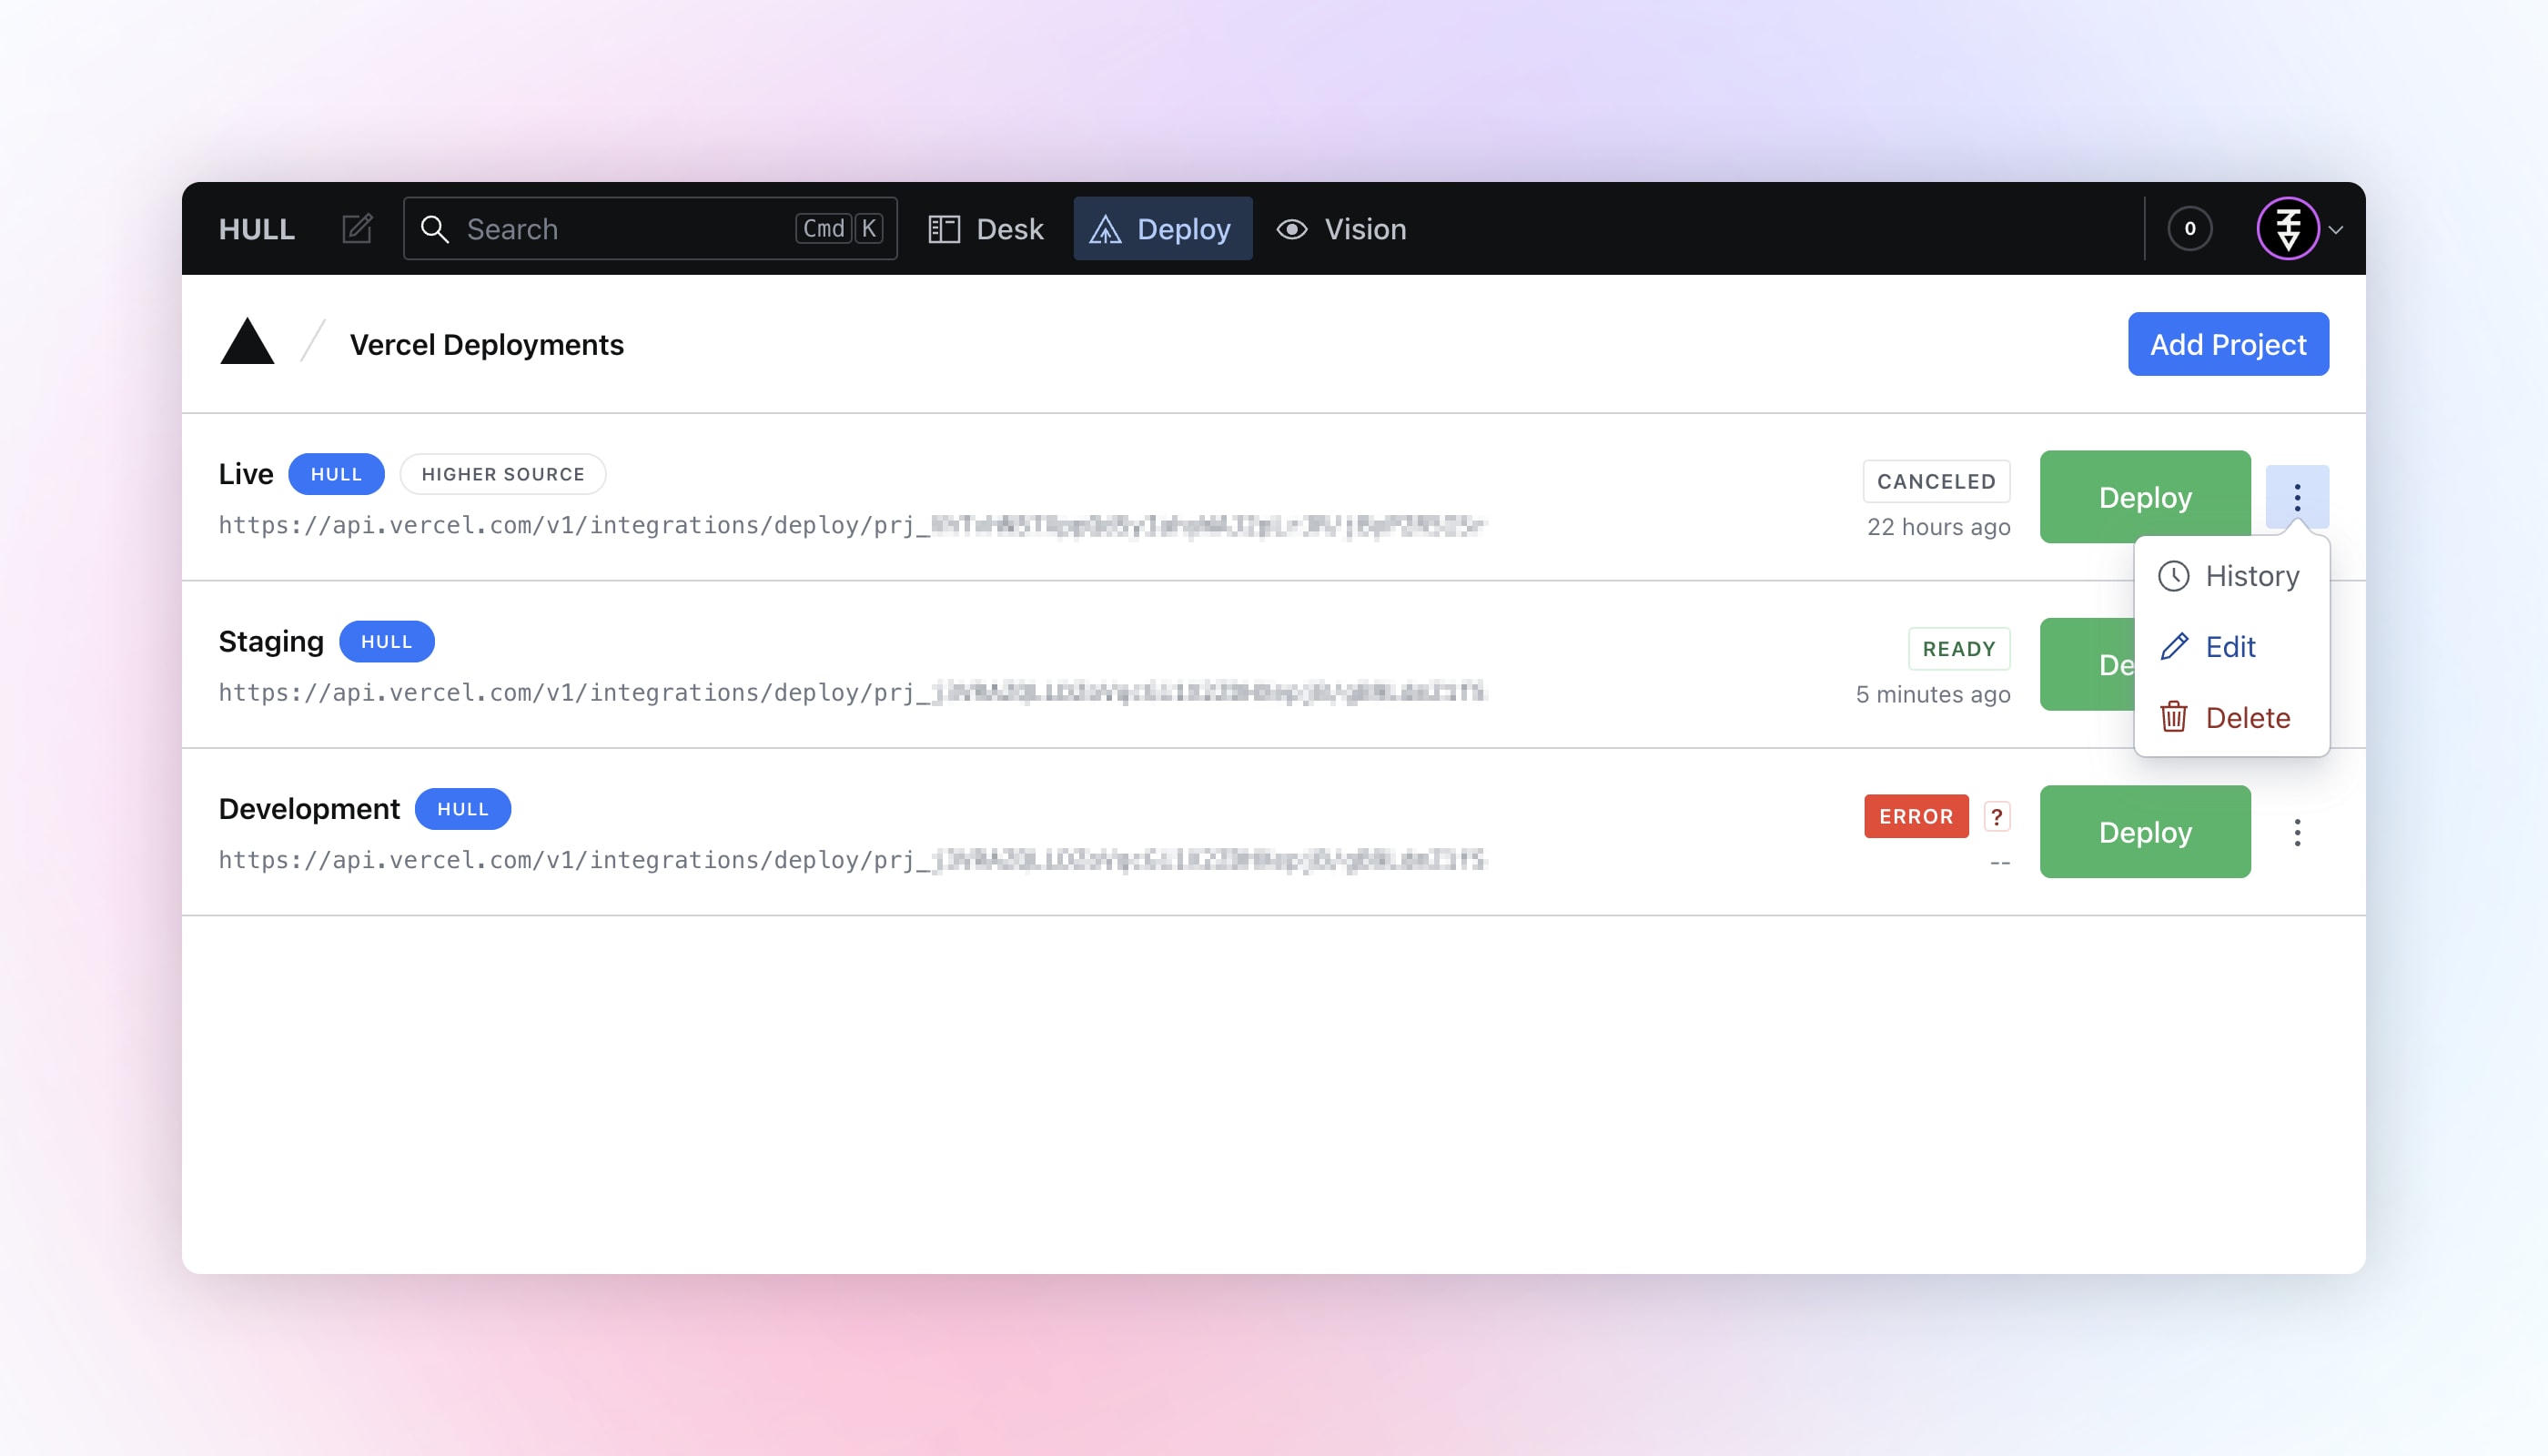Focus the Search input field
The width and height of the screenshot is (2548, 1456).
point(650,229)
